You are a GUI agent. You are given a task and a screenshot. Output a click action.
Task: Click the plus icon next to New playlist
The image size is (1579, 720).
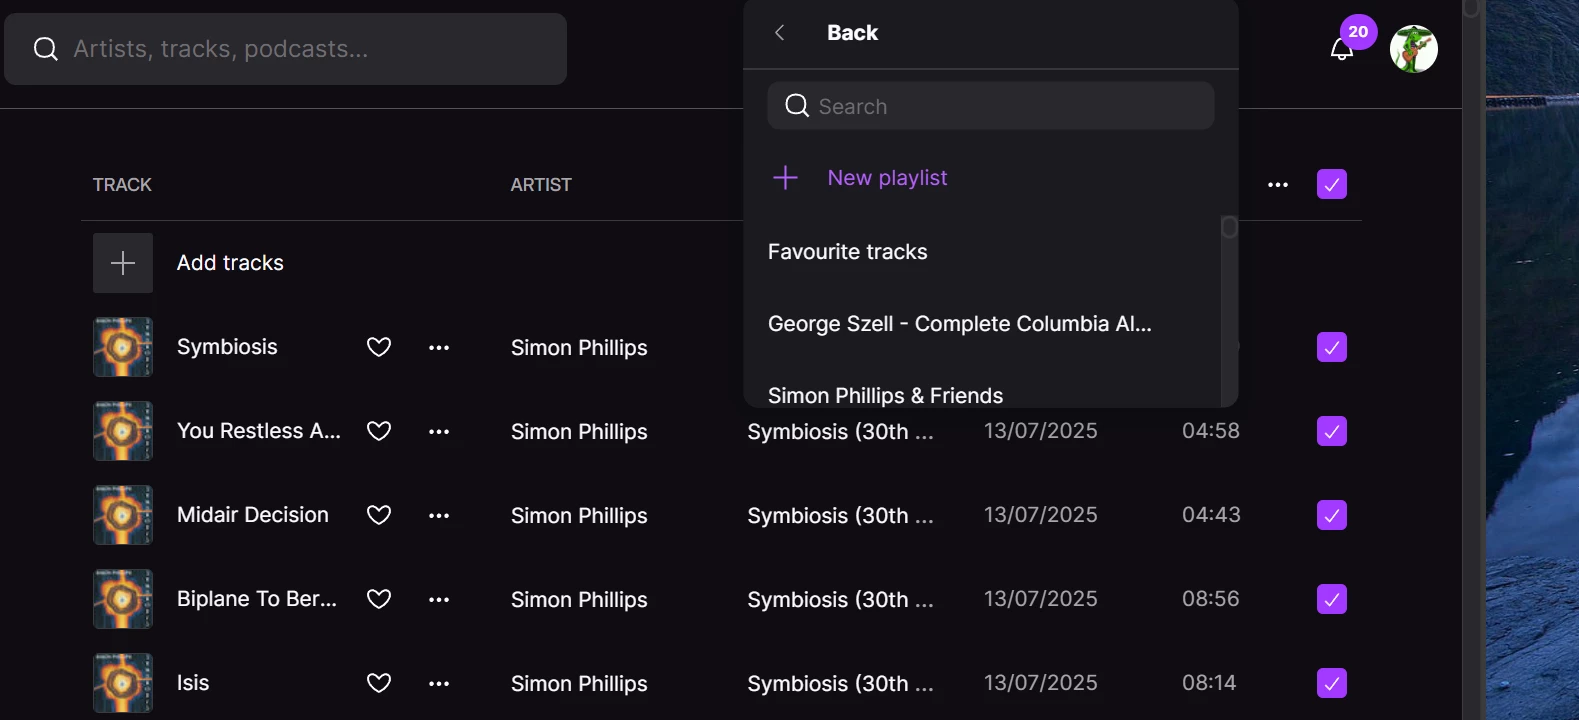click(x=786, y=178)
